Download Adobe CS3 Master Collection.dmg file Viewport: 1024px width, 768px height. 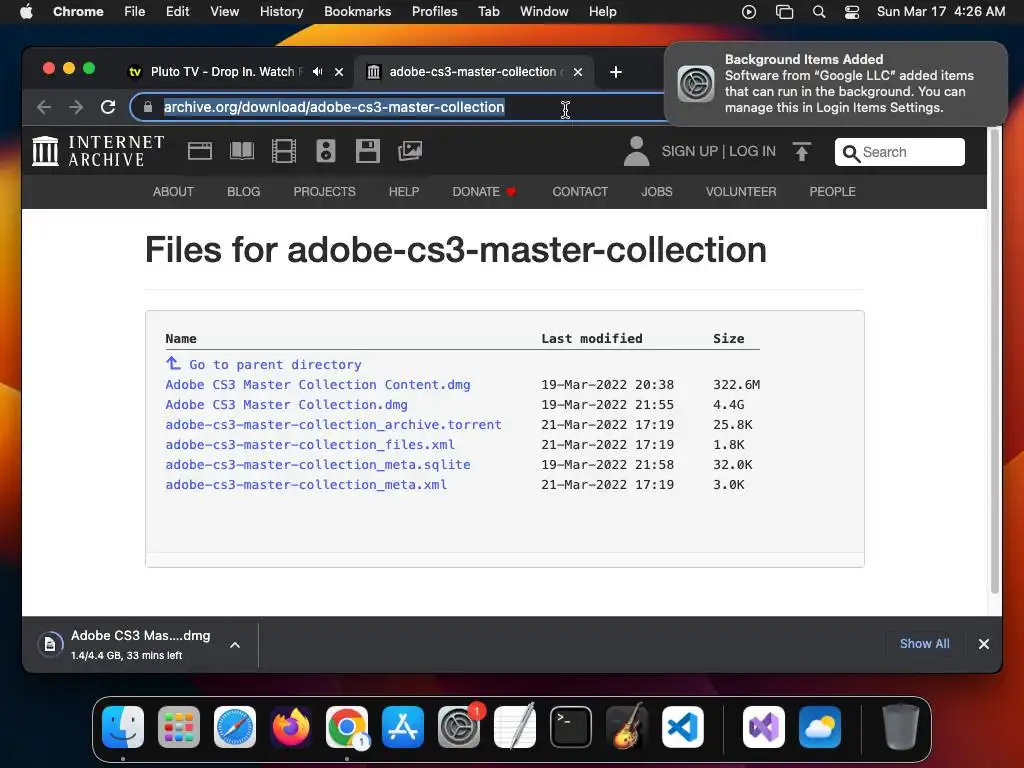[x=287, y=405]
